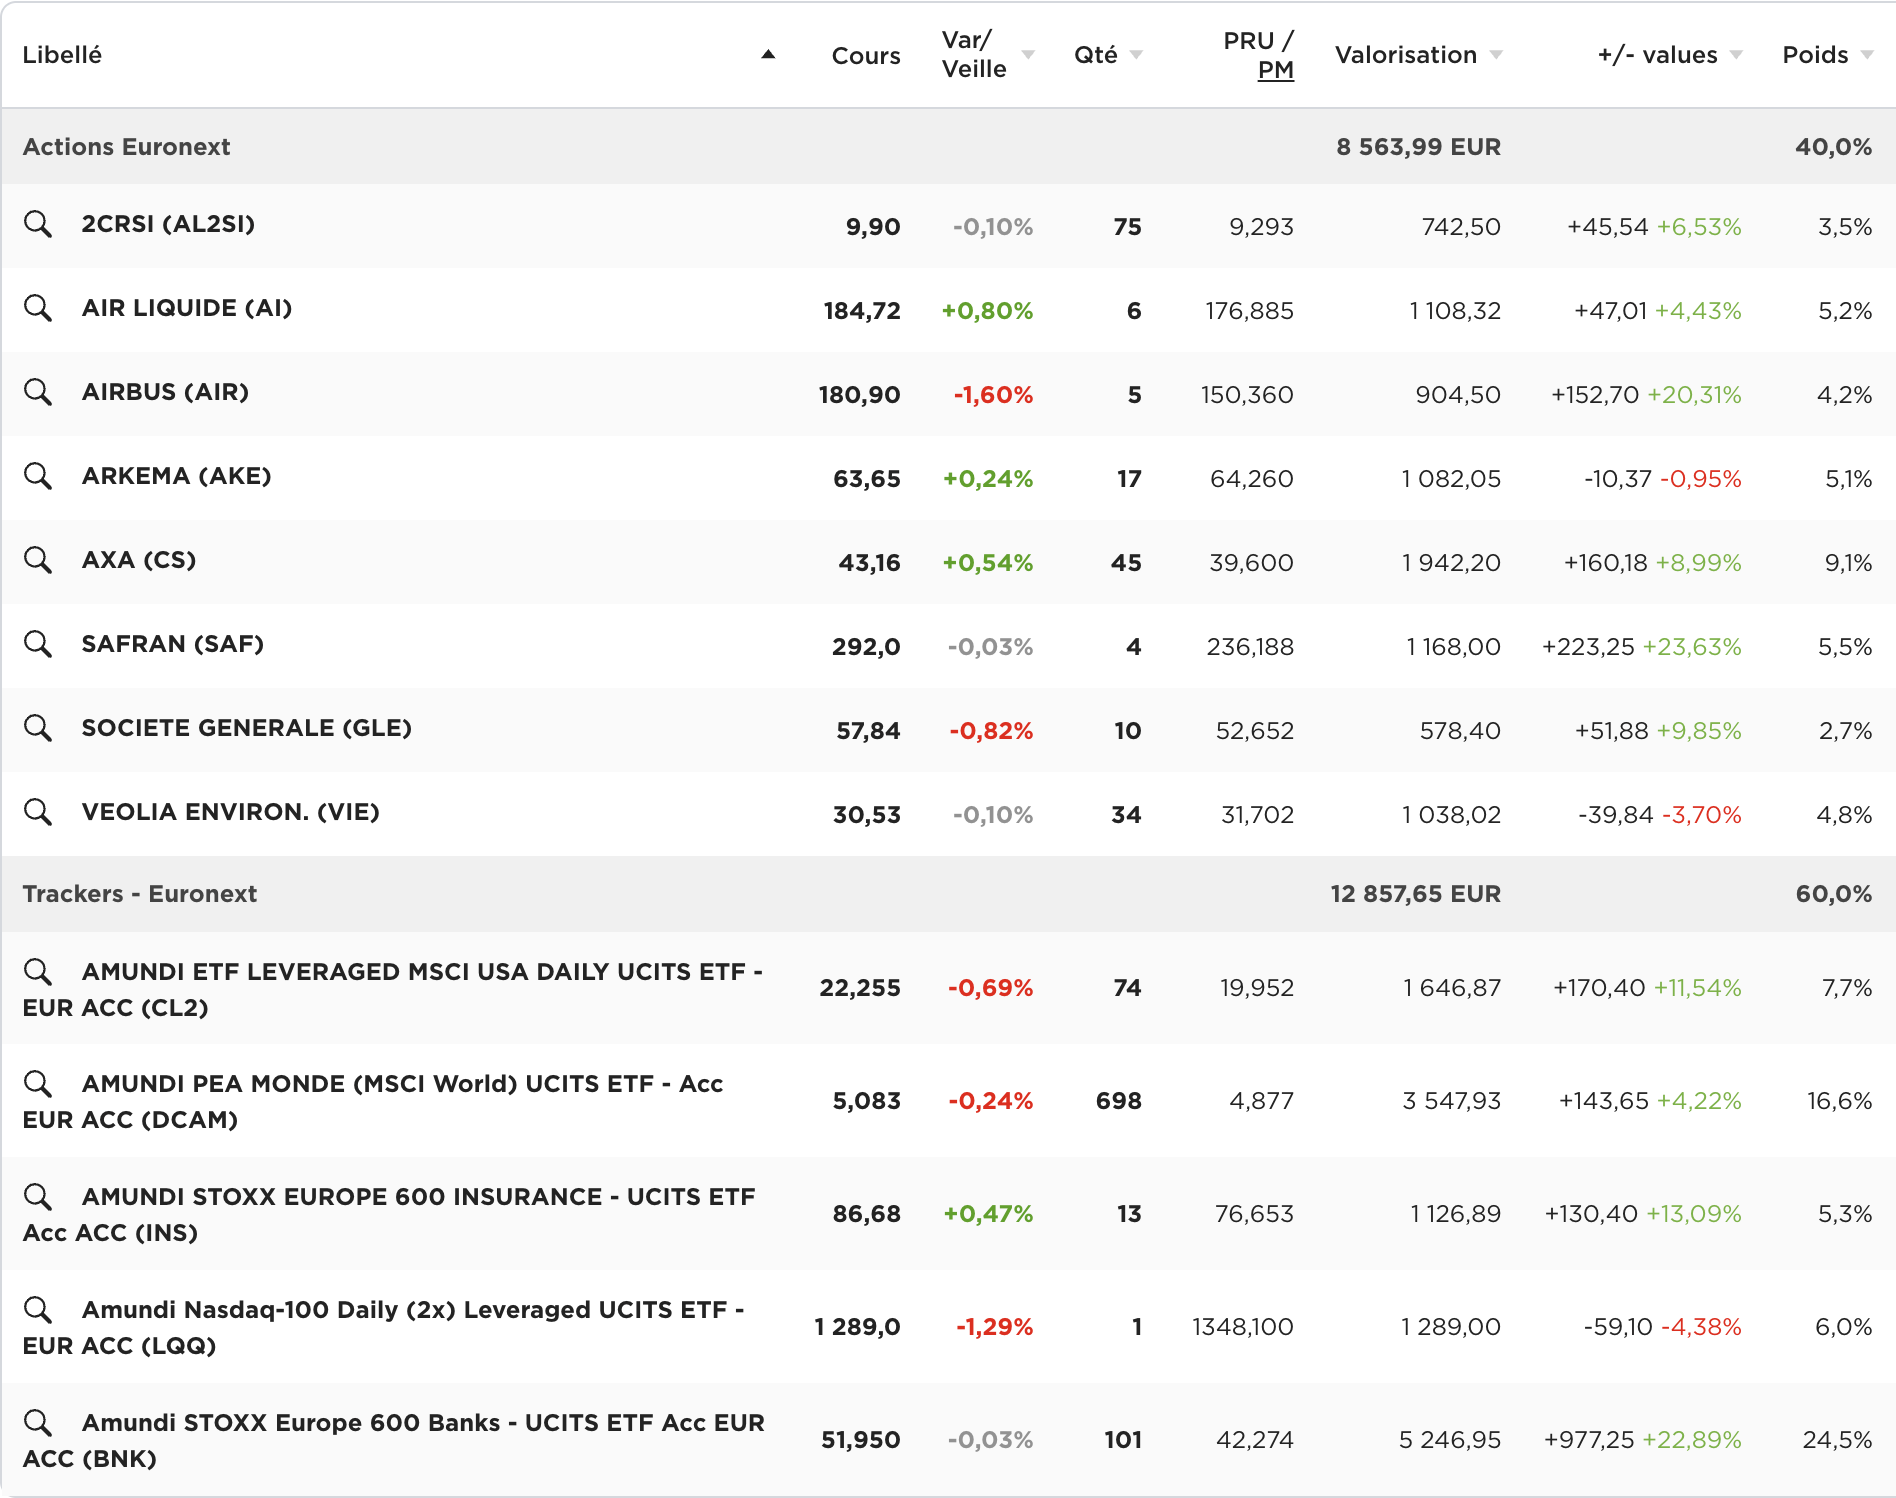Sort by +/- values column arrow
1896x1498 pixels.
(x=1736, y=55)
